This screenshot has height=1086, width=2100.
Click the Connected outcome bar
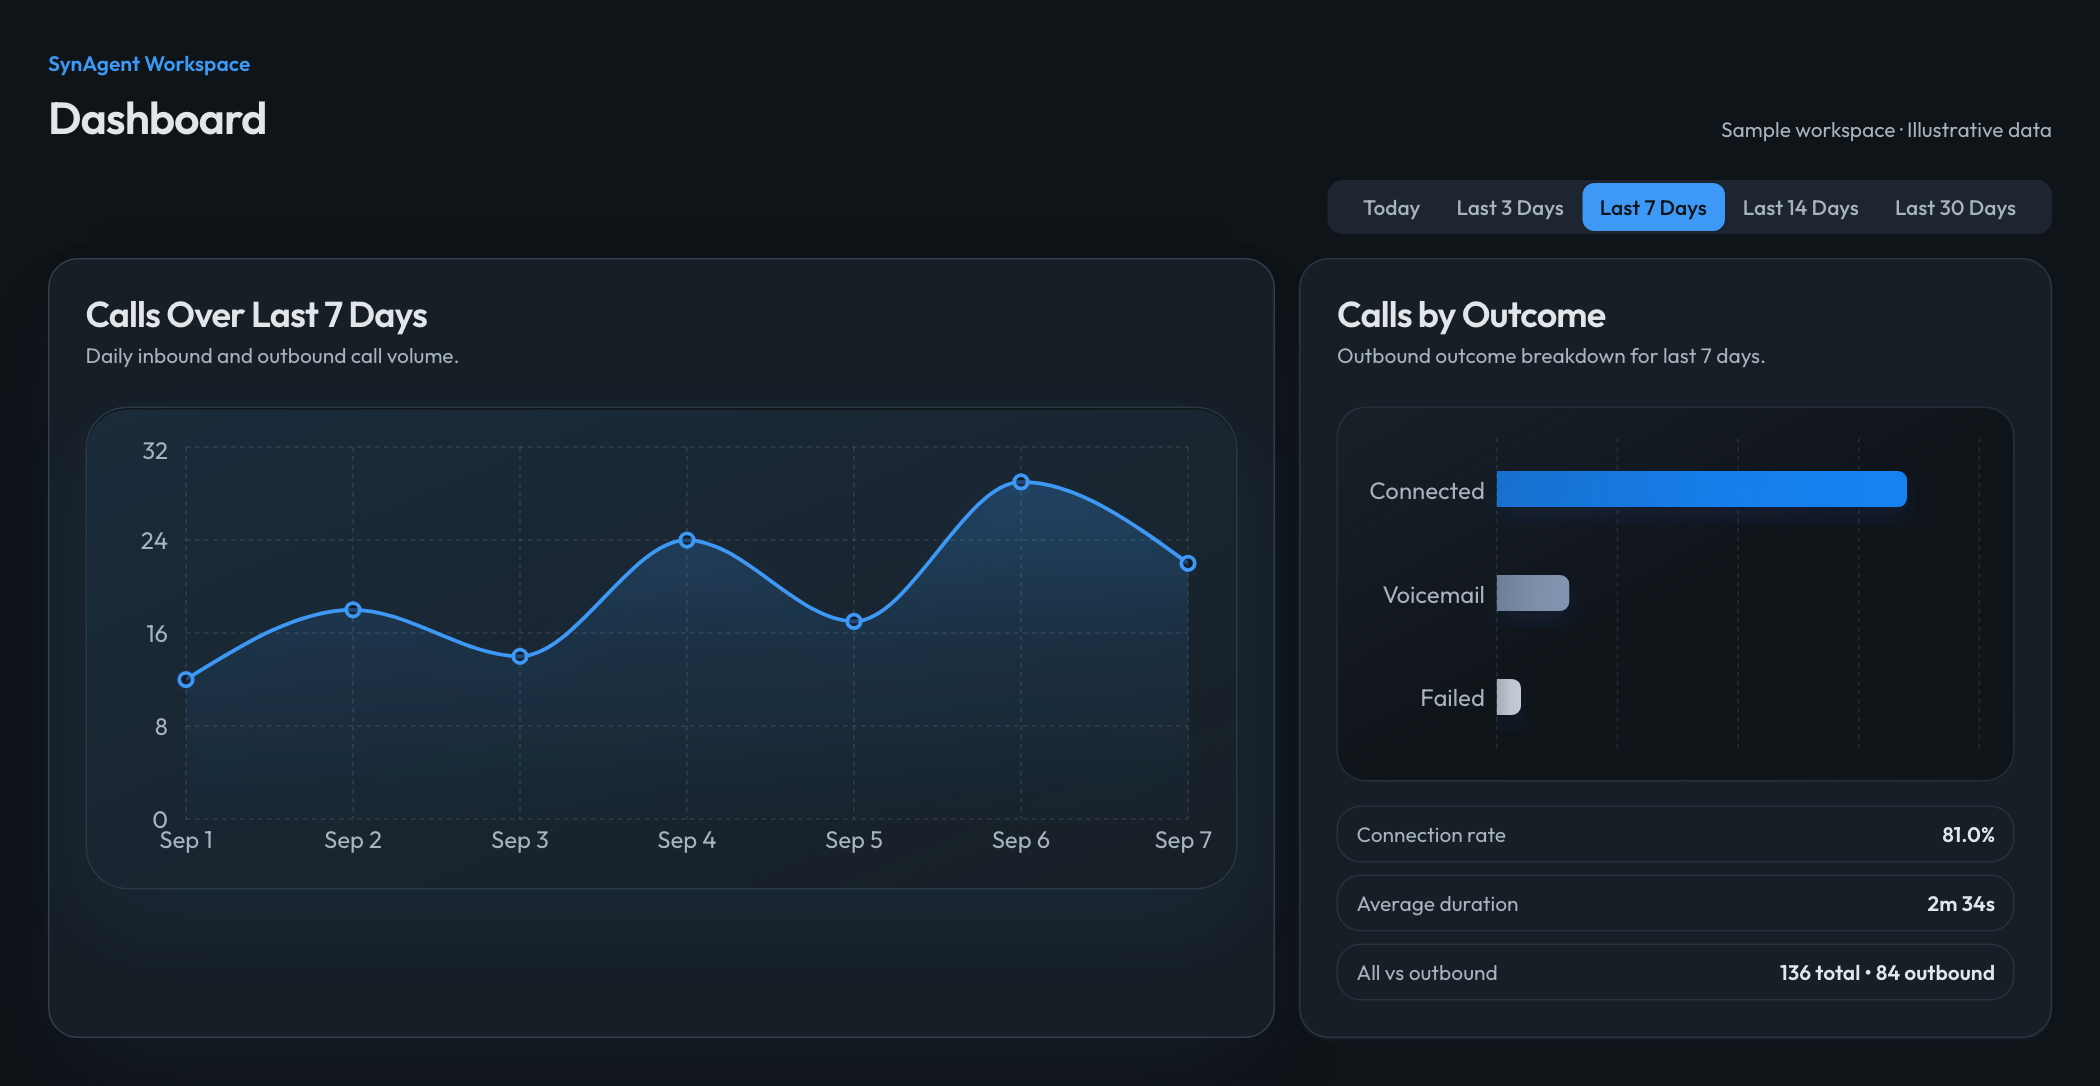click(x=1701, y=489)
